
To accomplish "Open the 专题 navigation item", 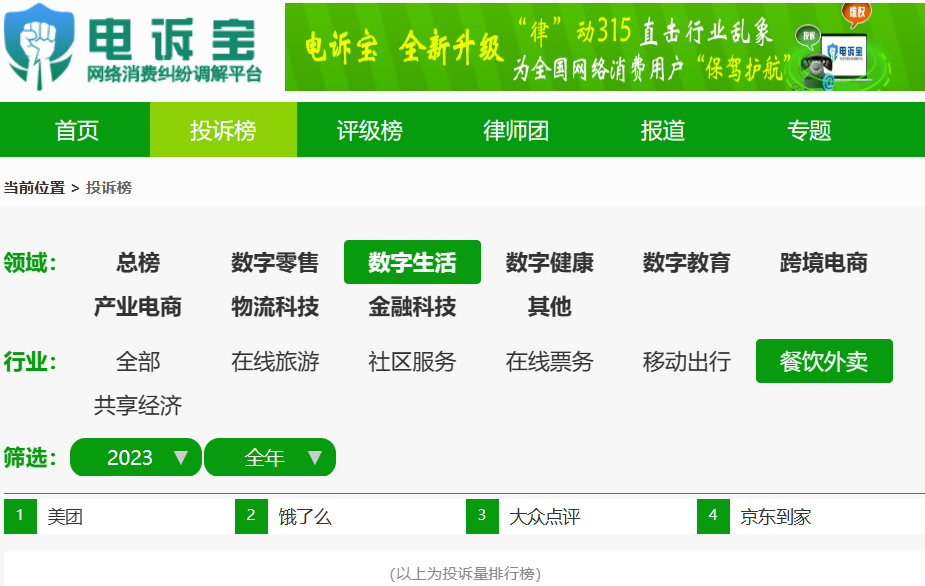I will pyautogui.click(x=809, y=130).
